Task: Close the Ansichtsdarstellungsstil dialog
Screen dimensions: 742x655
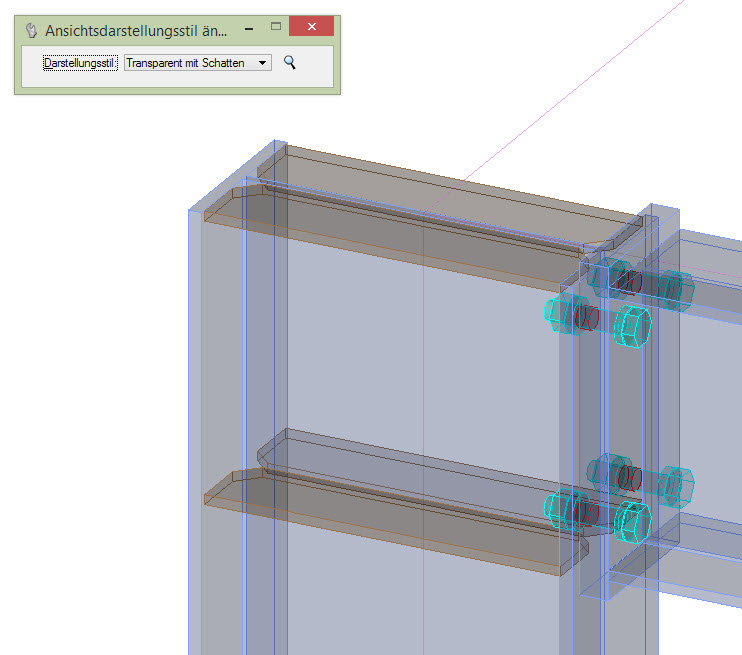Action: 311,27
